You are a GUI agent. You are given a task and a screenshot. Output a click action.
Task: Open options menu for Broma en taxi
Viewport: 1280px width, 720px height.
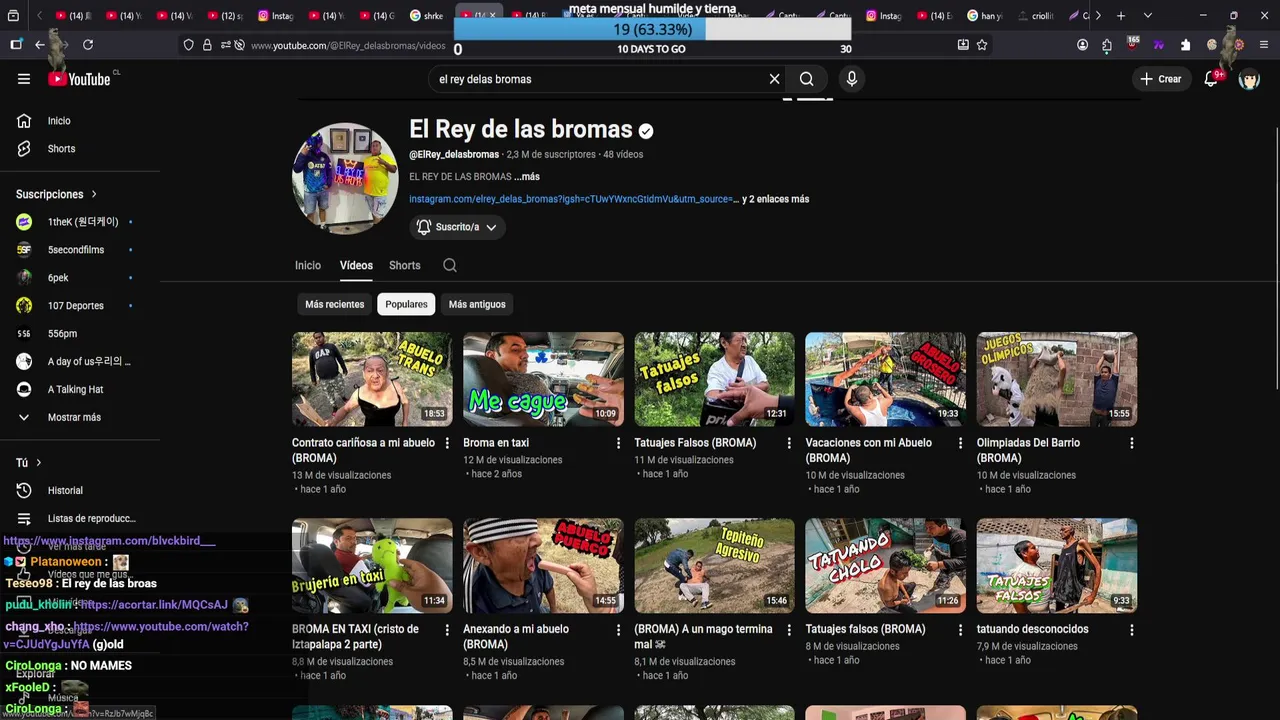click(x=618, y=443)
